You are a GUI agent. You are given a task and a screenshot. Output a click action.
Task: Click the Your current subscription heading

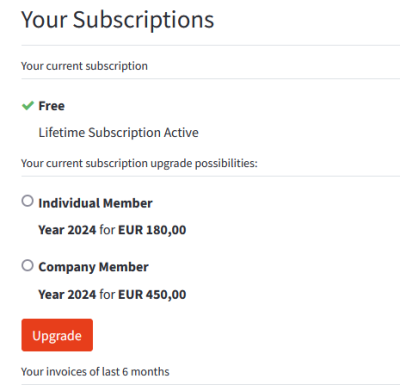pos(84,66)
